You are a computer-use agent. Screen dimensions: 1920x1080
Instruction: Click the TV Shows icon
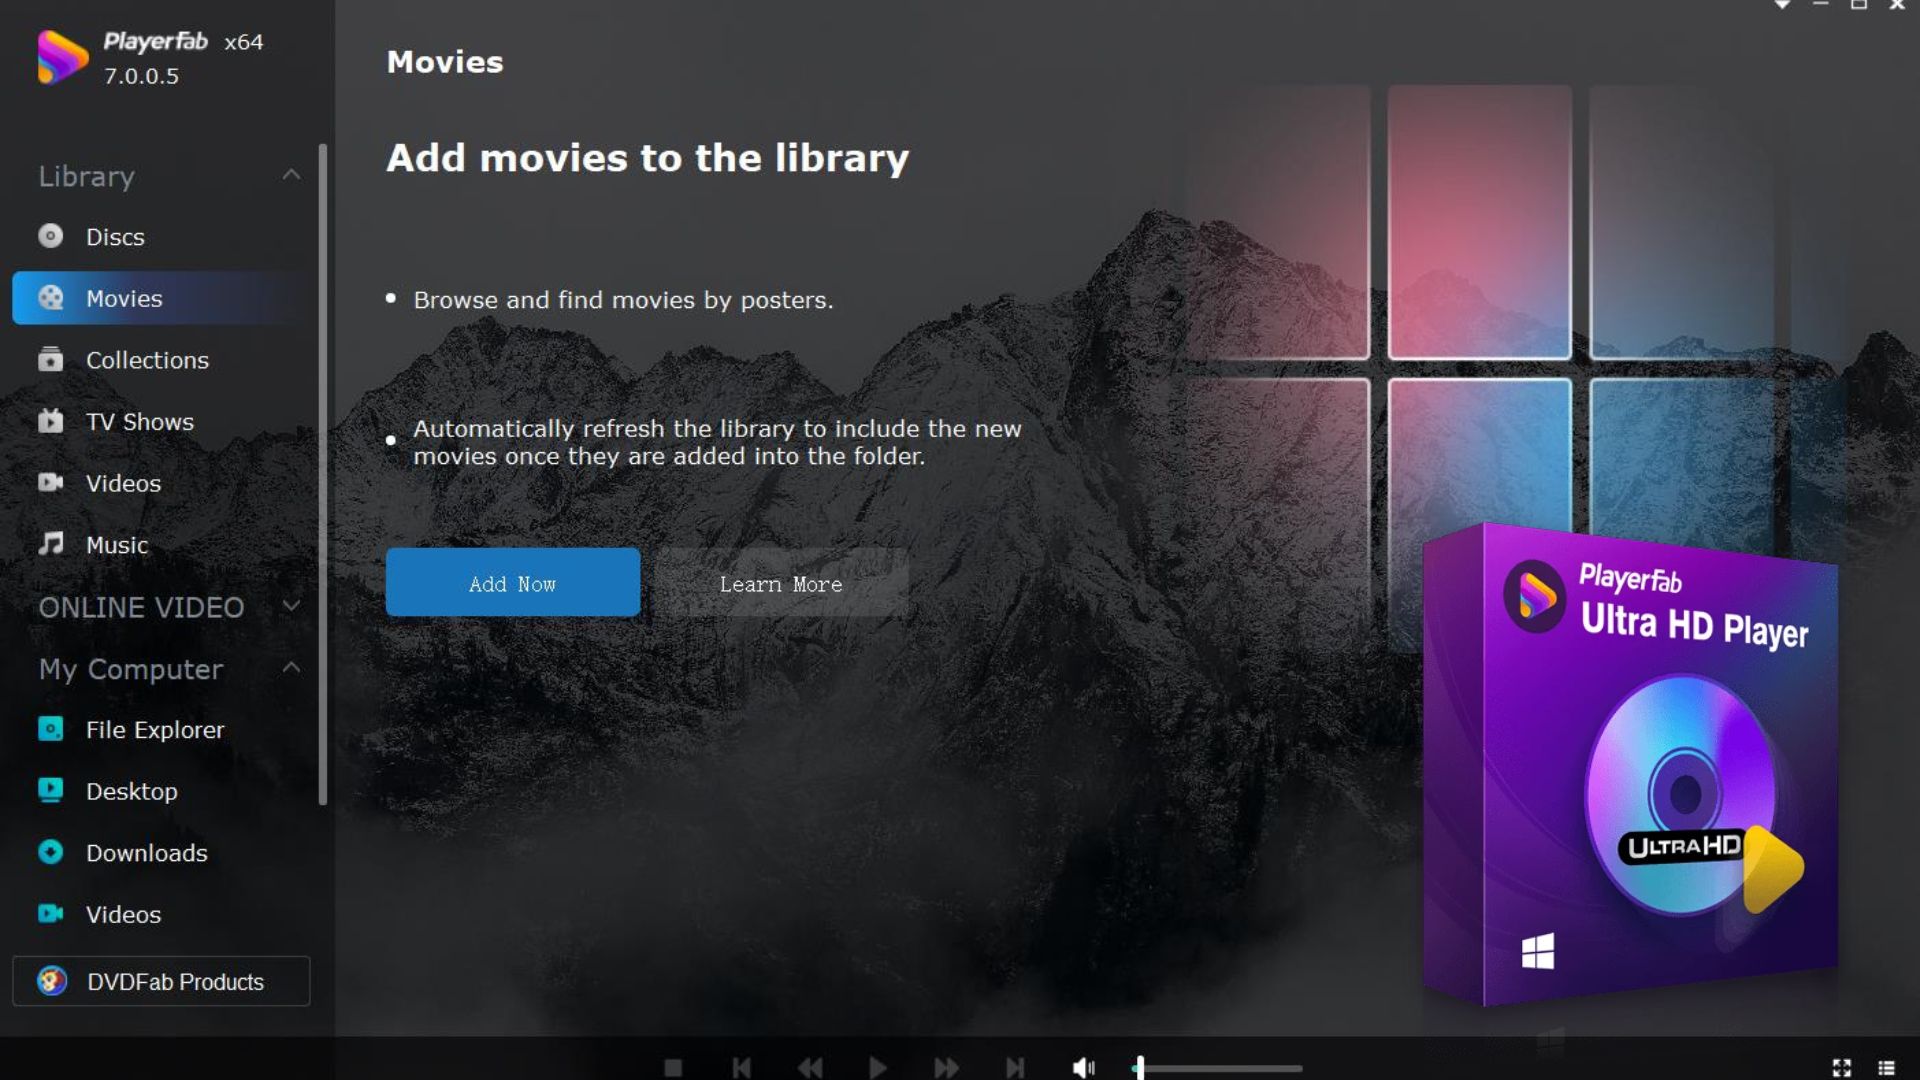tap(50, 421)
